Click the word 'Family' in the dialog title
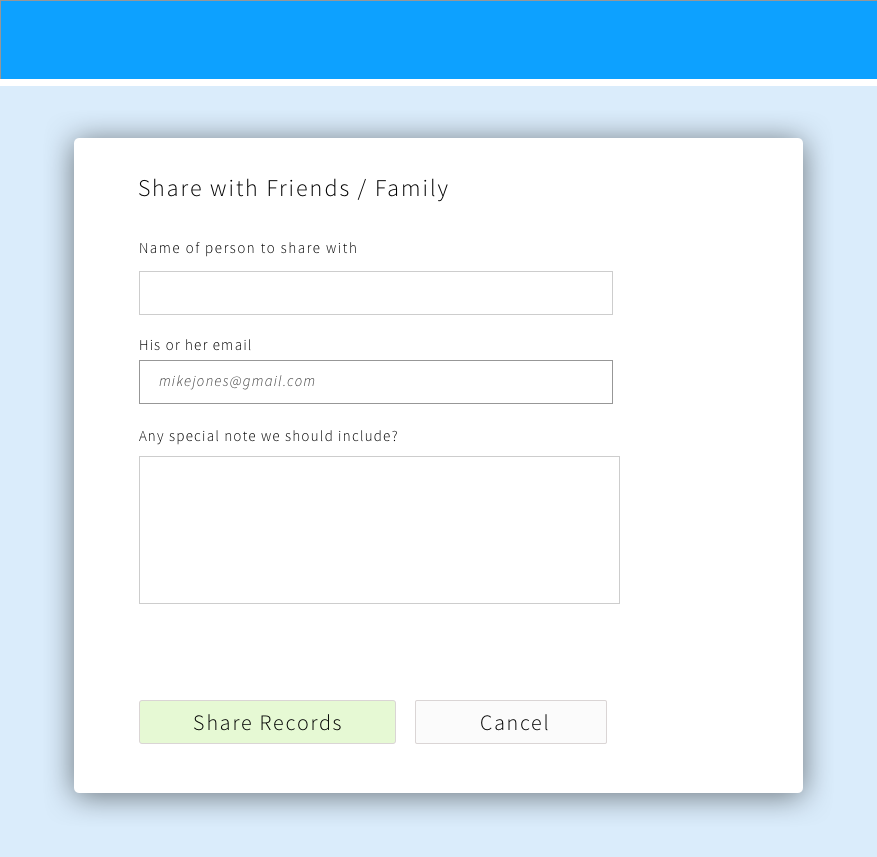This screenshot has height=857, width=877. point(412,189)
